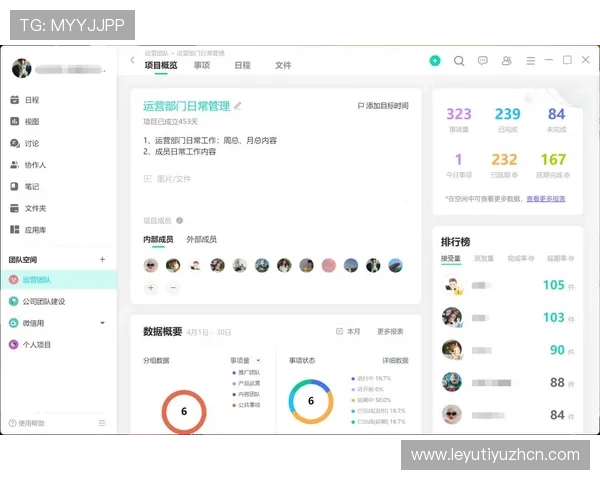Select the 内部成员 tab
Viewport: 600px width, 480px height.
[x=158, y=240]
